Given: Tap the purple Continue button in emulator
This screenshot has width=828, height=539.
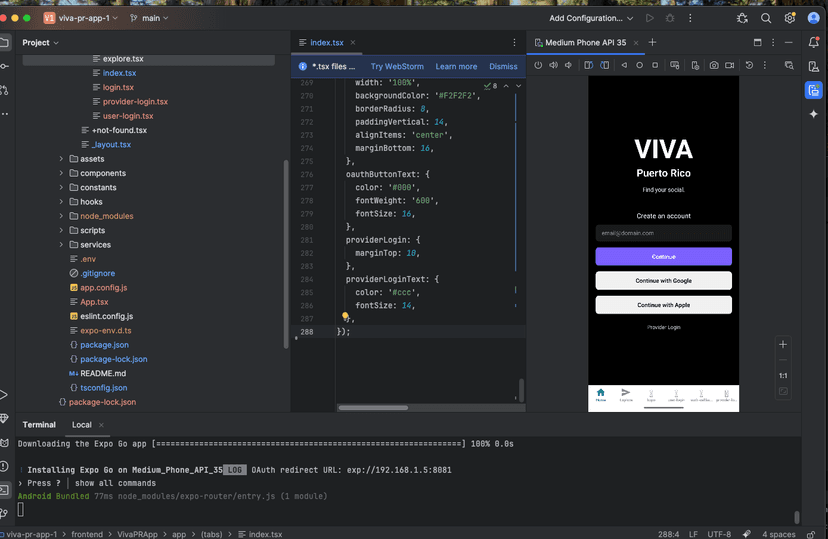Looking at the screenshot, I should (664, 257).
